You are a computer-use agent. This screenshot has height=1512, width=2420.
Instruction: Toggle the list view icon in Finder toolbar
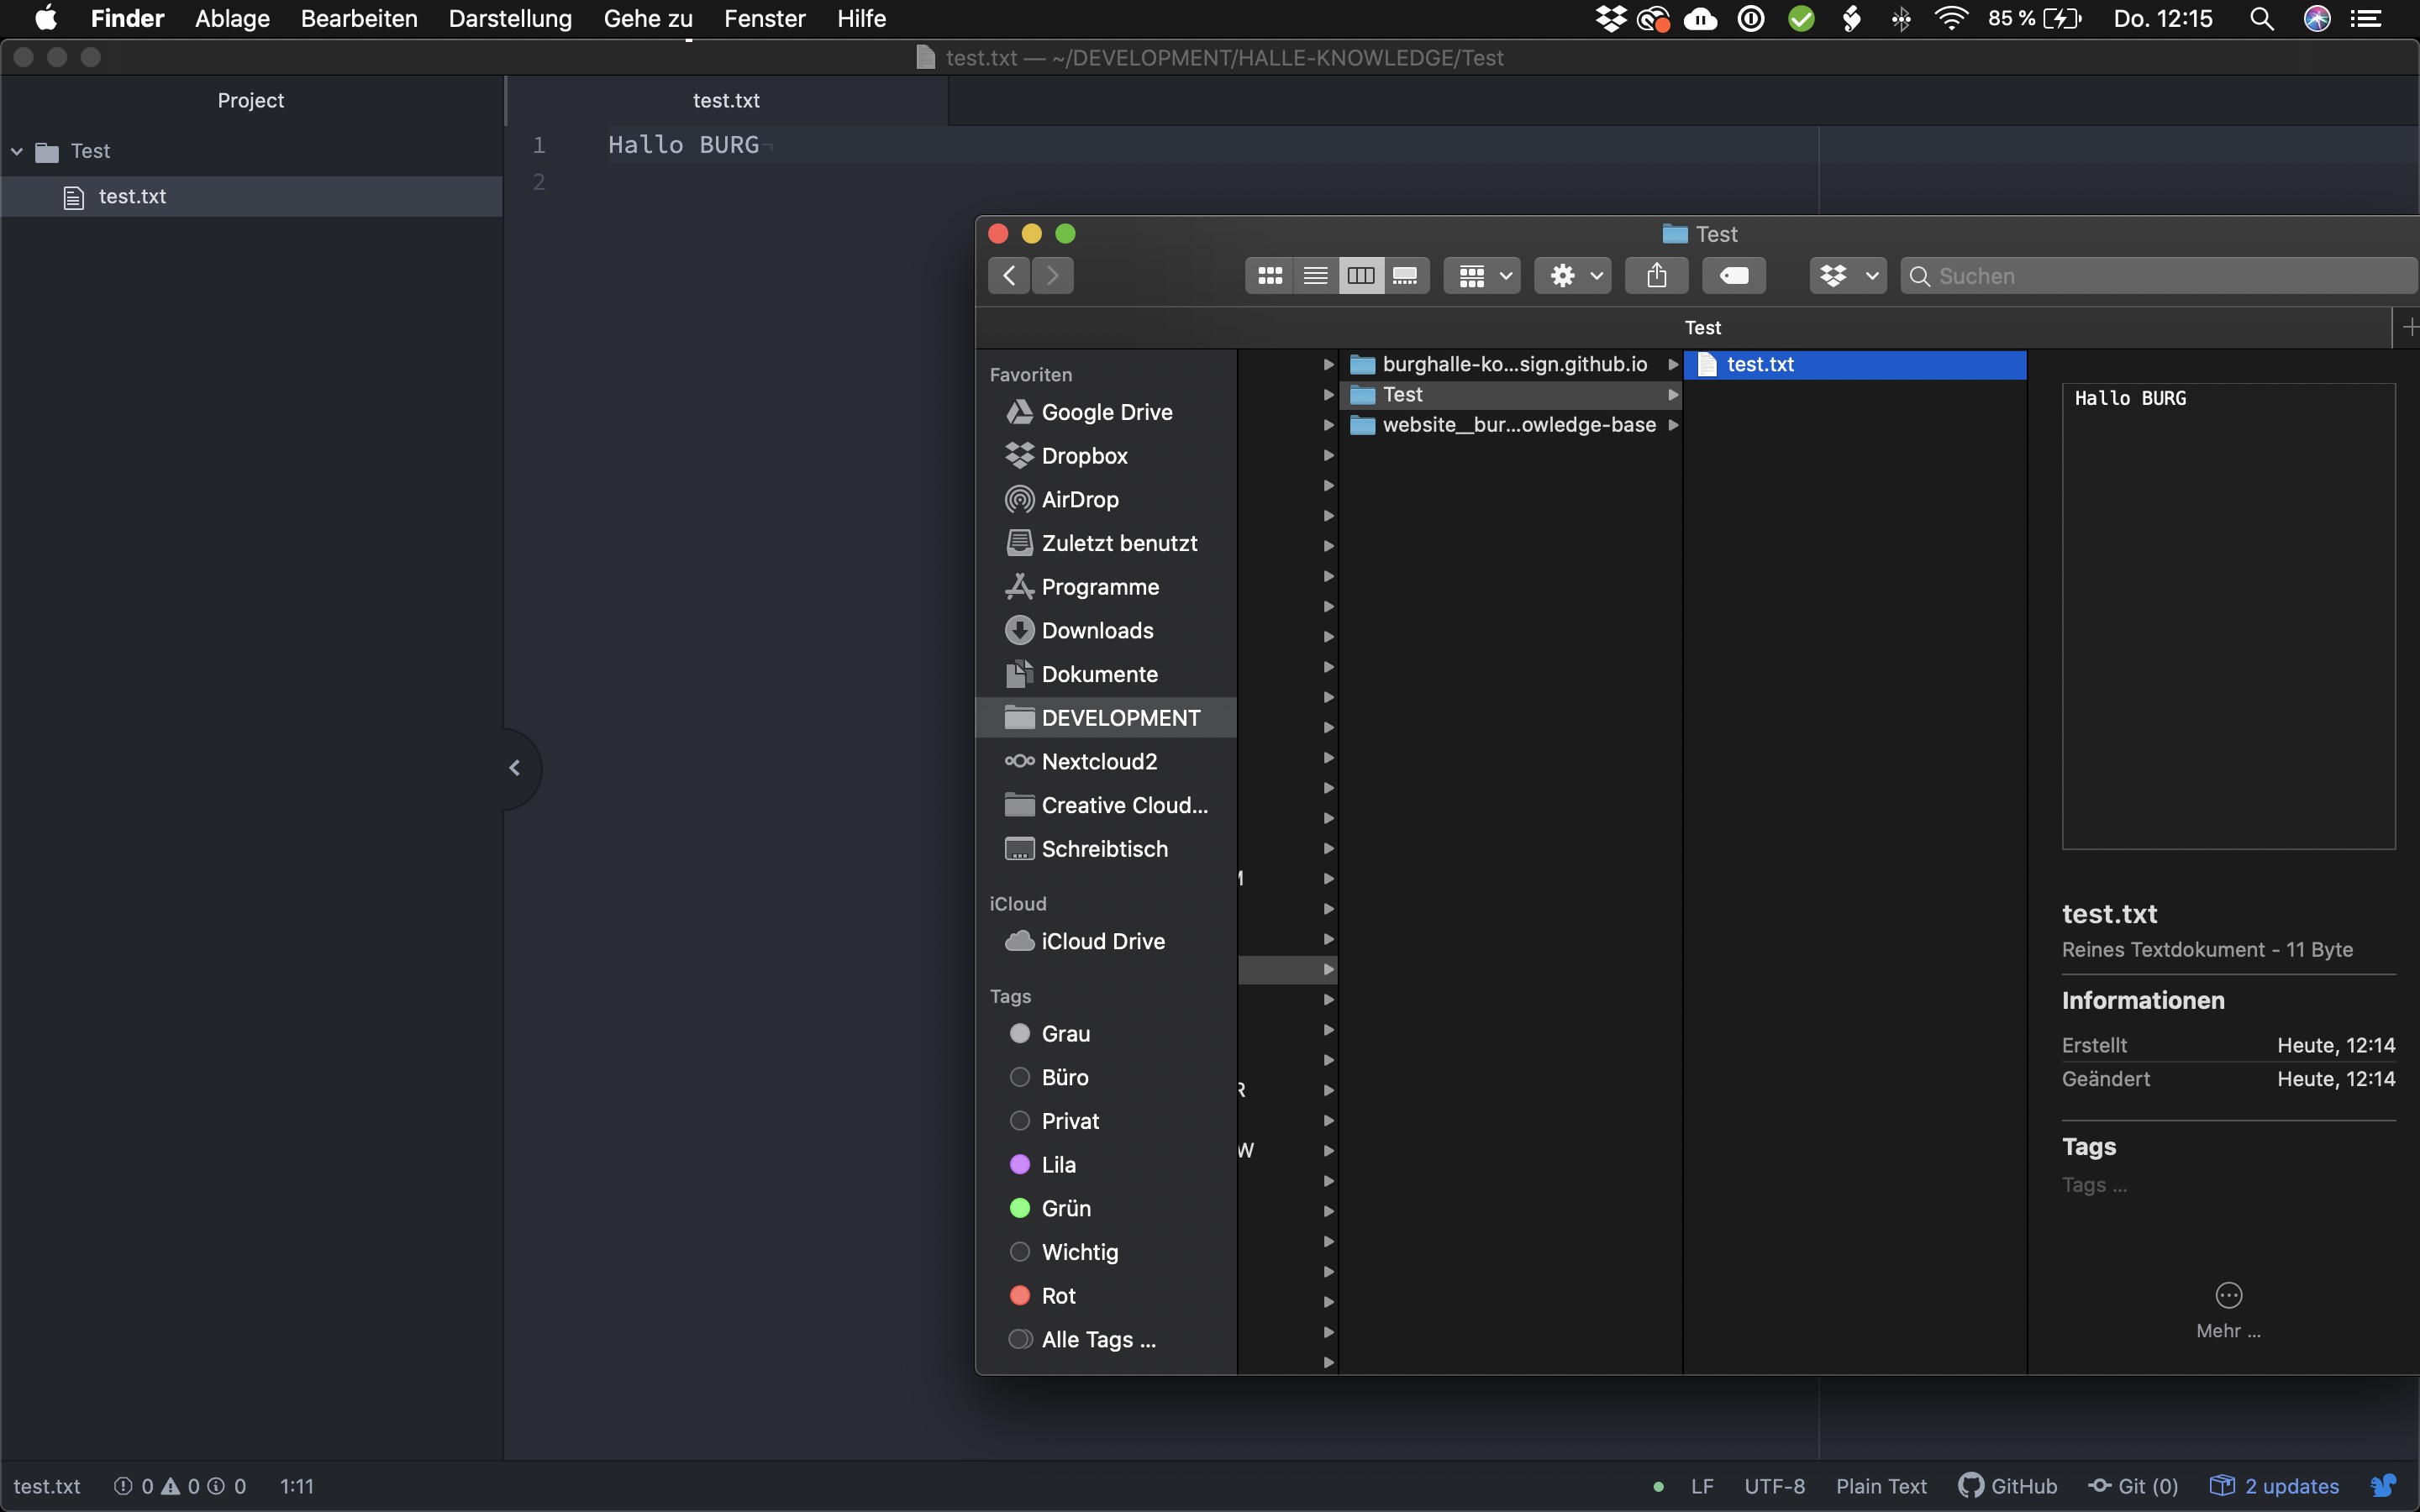[x=1315, y=276]
